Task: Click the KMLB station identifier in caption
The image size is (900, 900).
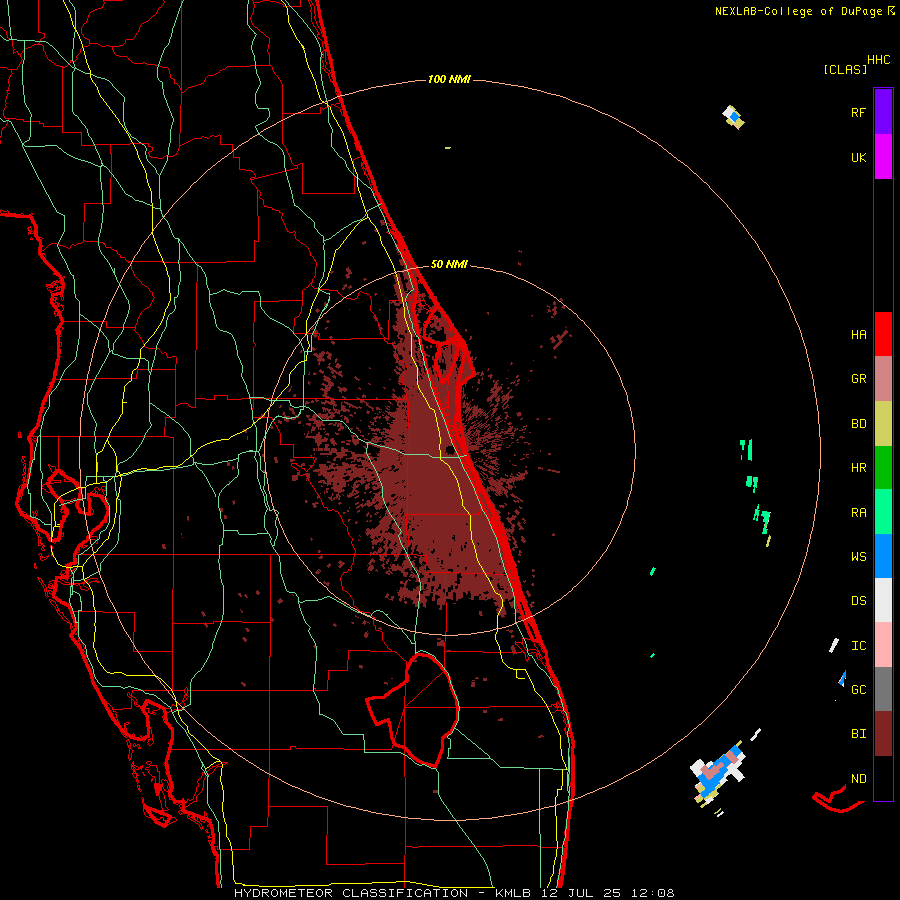Action: pos(511,893)
